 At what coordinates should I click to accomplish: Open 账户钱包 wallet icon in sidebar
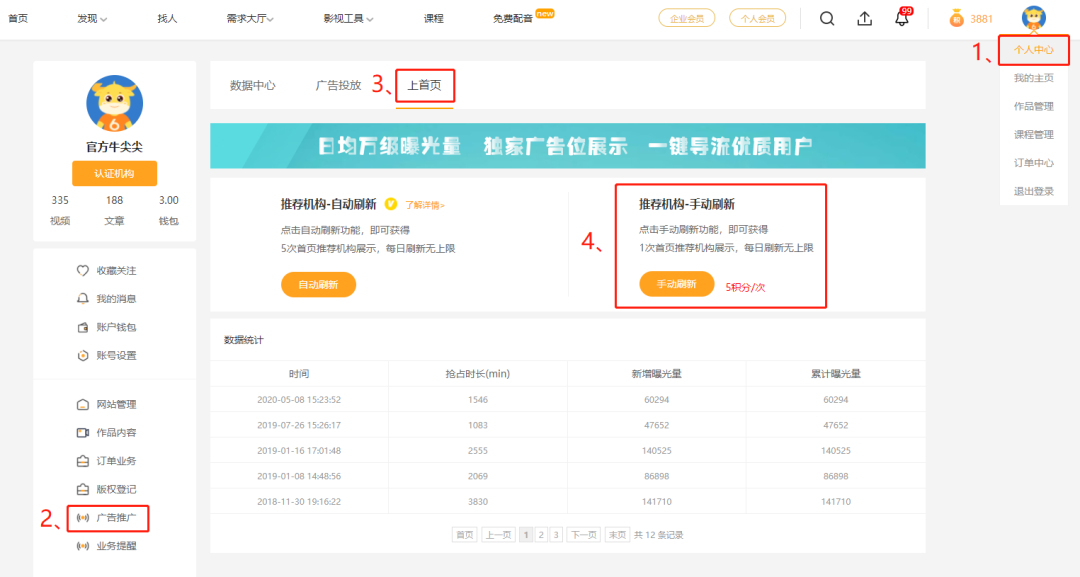tap(84, 327)
